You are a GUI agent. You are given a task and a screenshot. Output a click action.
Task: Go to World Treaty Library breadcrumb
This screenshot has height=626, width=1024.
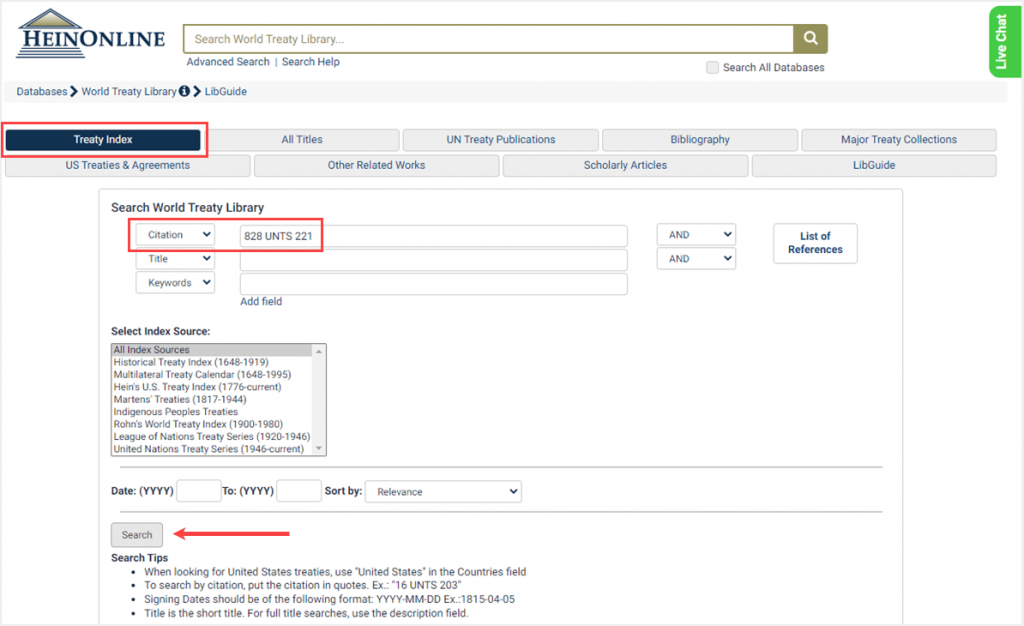tap(129, 91)
